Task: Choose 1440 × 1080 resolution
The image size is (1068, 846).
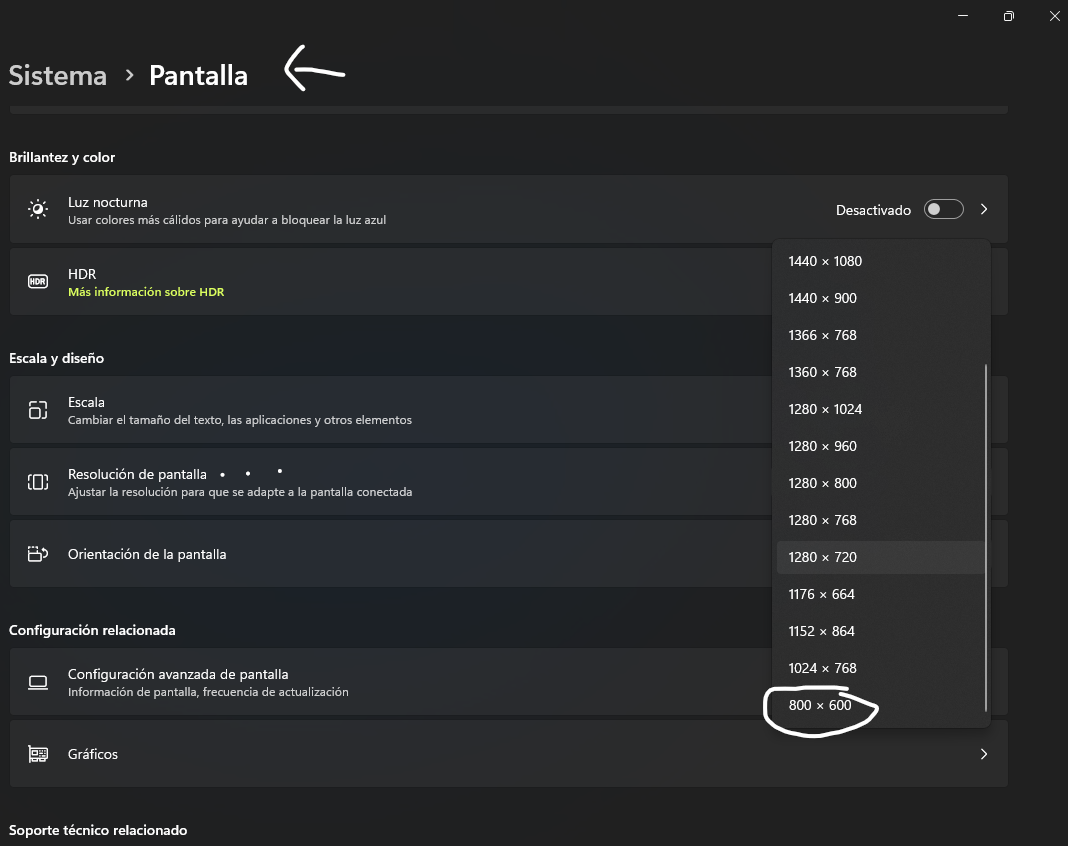Action: pyautogui.click(x=879, y=262)
